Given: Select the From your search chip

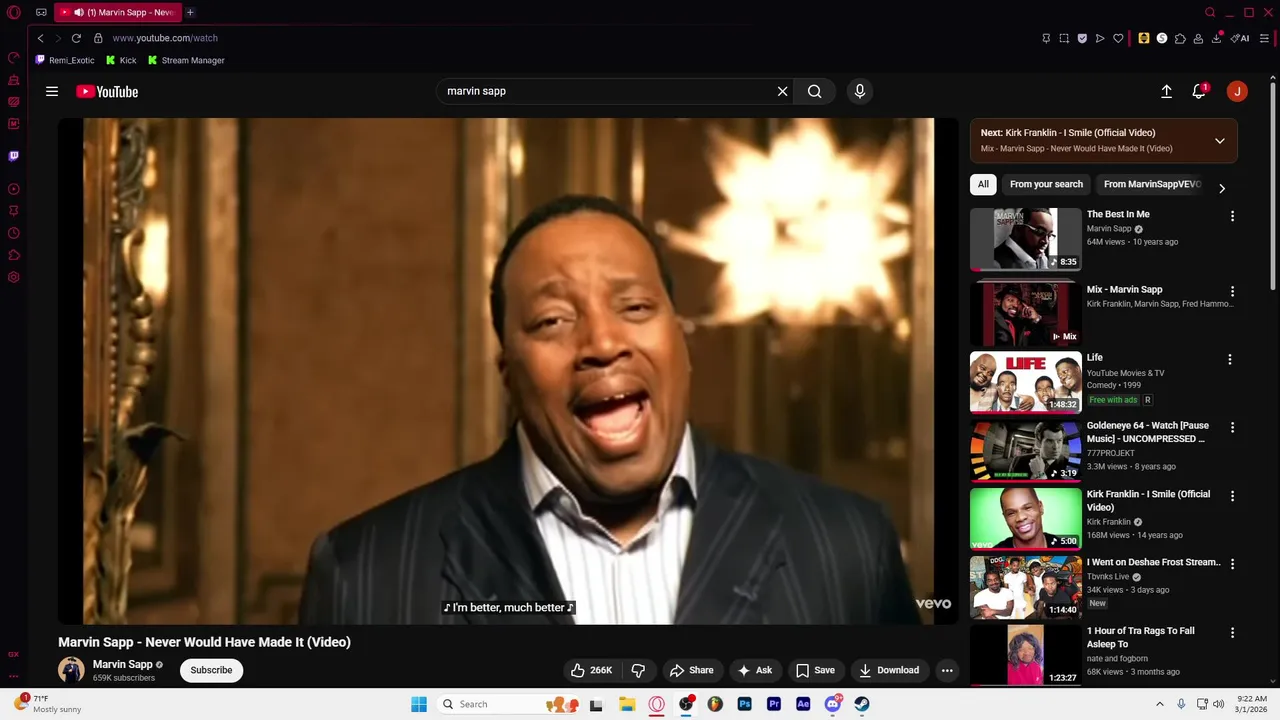Looking at the screenshot, I should click(1046, 184).
